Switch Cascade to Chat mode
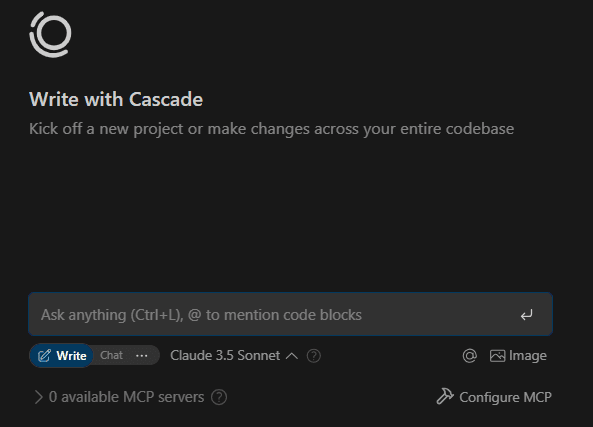The width and height of the screenshot is (593, 427). 111,356
